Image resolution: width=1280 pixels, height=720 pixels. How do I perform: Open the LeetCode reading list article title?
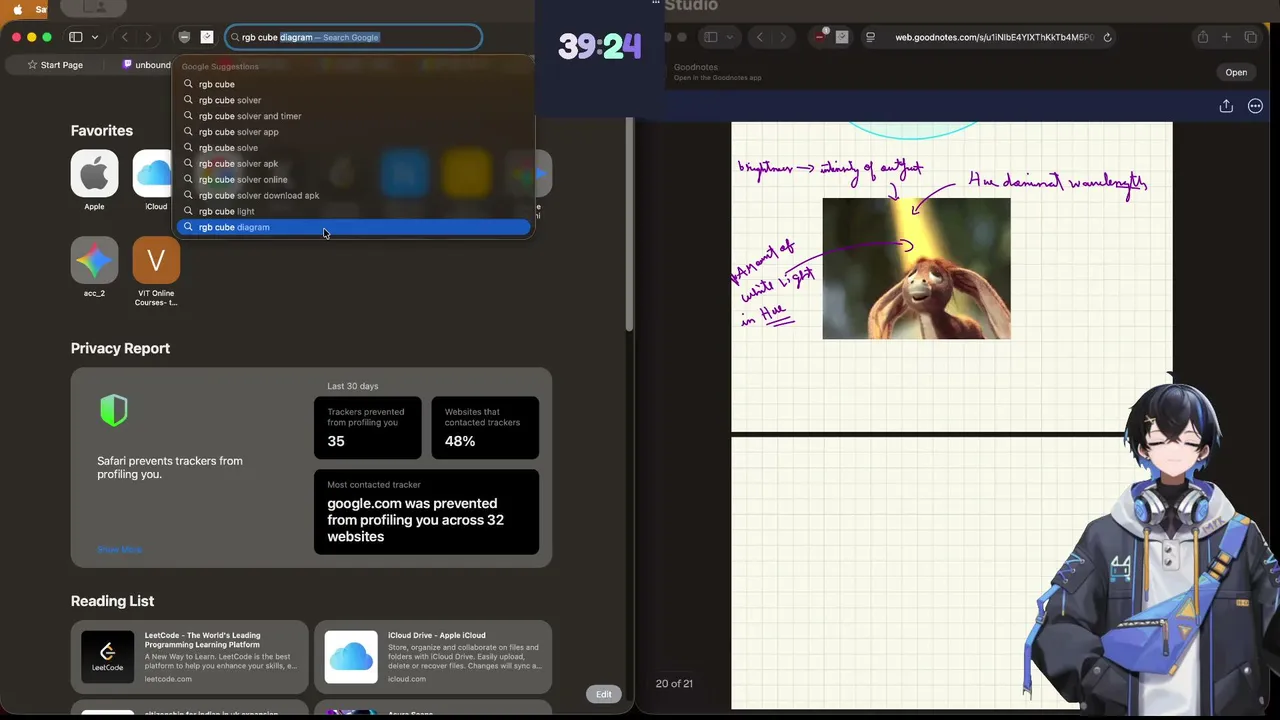(x=203, y=639)
